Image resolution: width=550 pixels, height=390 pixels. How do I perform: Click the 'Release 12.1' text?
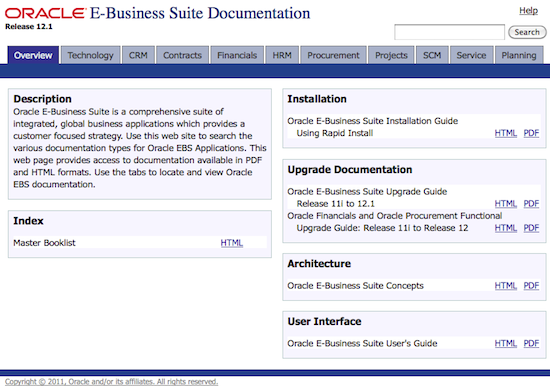tap(29, 27)
